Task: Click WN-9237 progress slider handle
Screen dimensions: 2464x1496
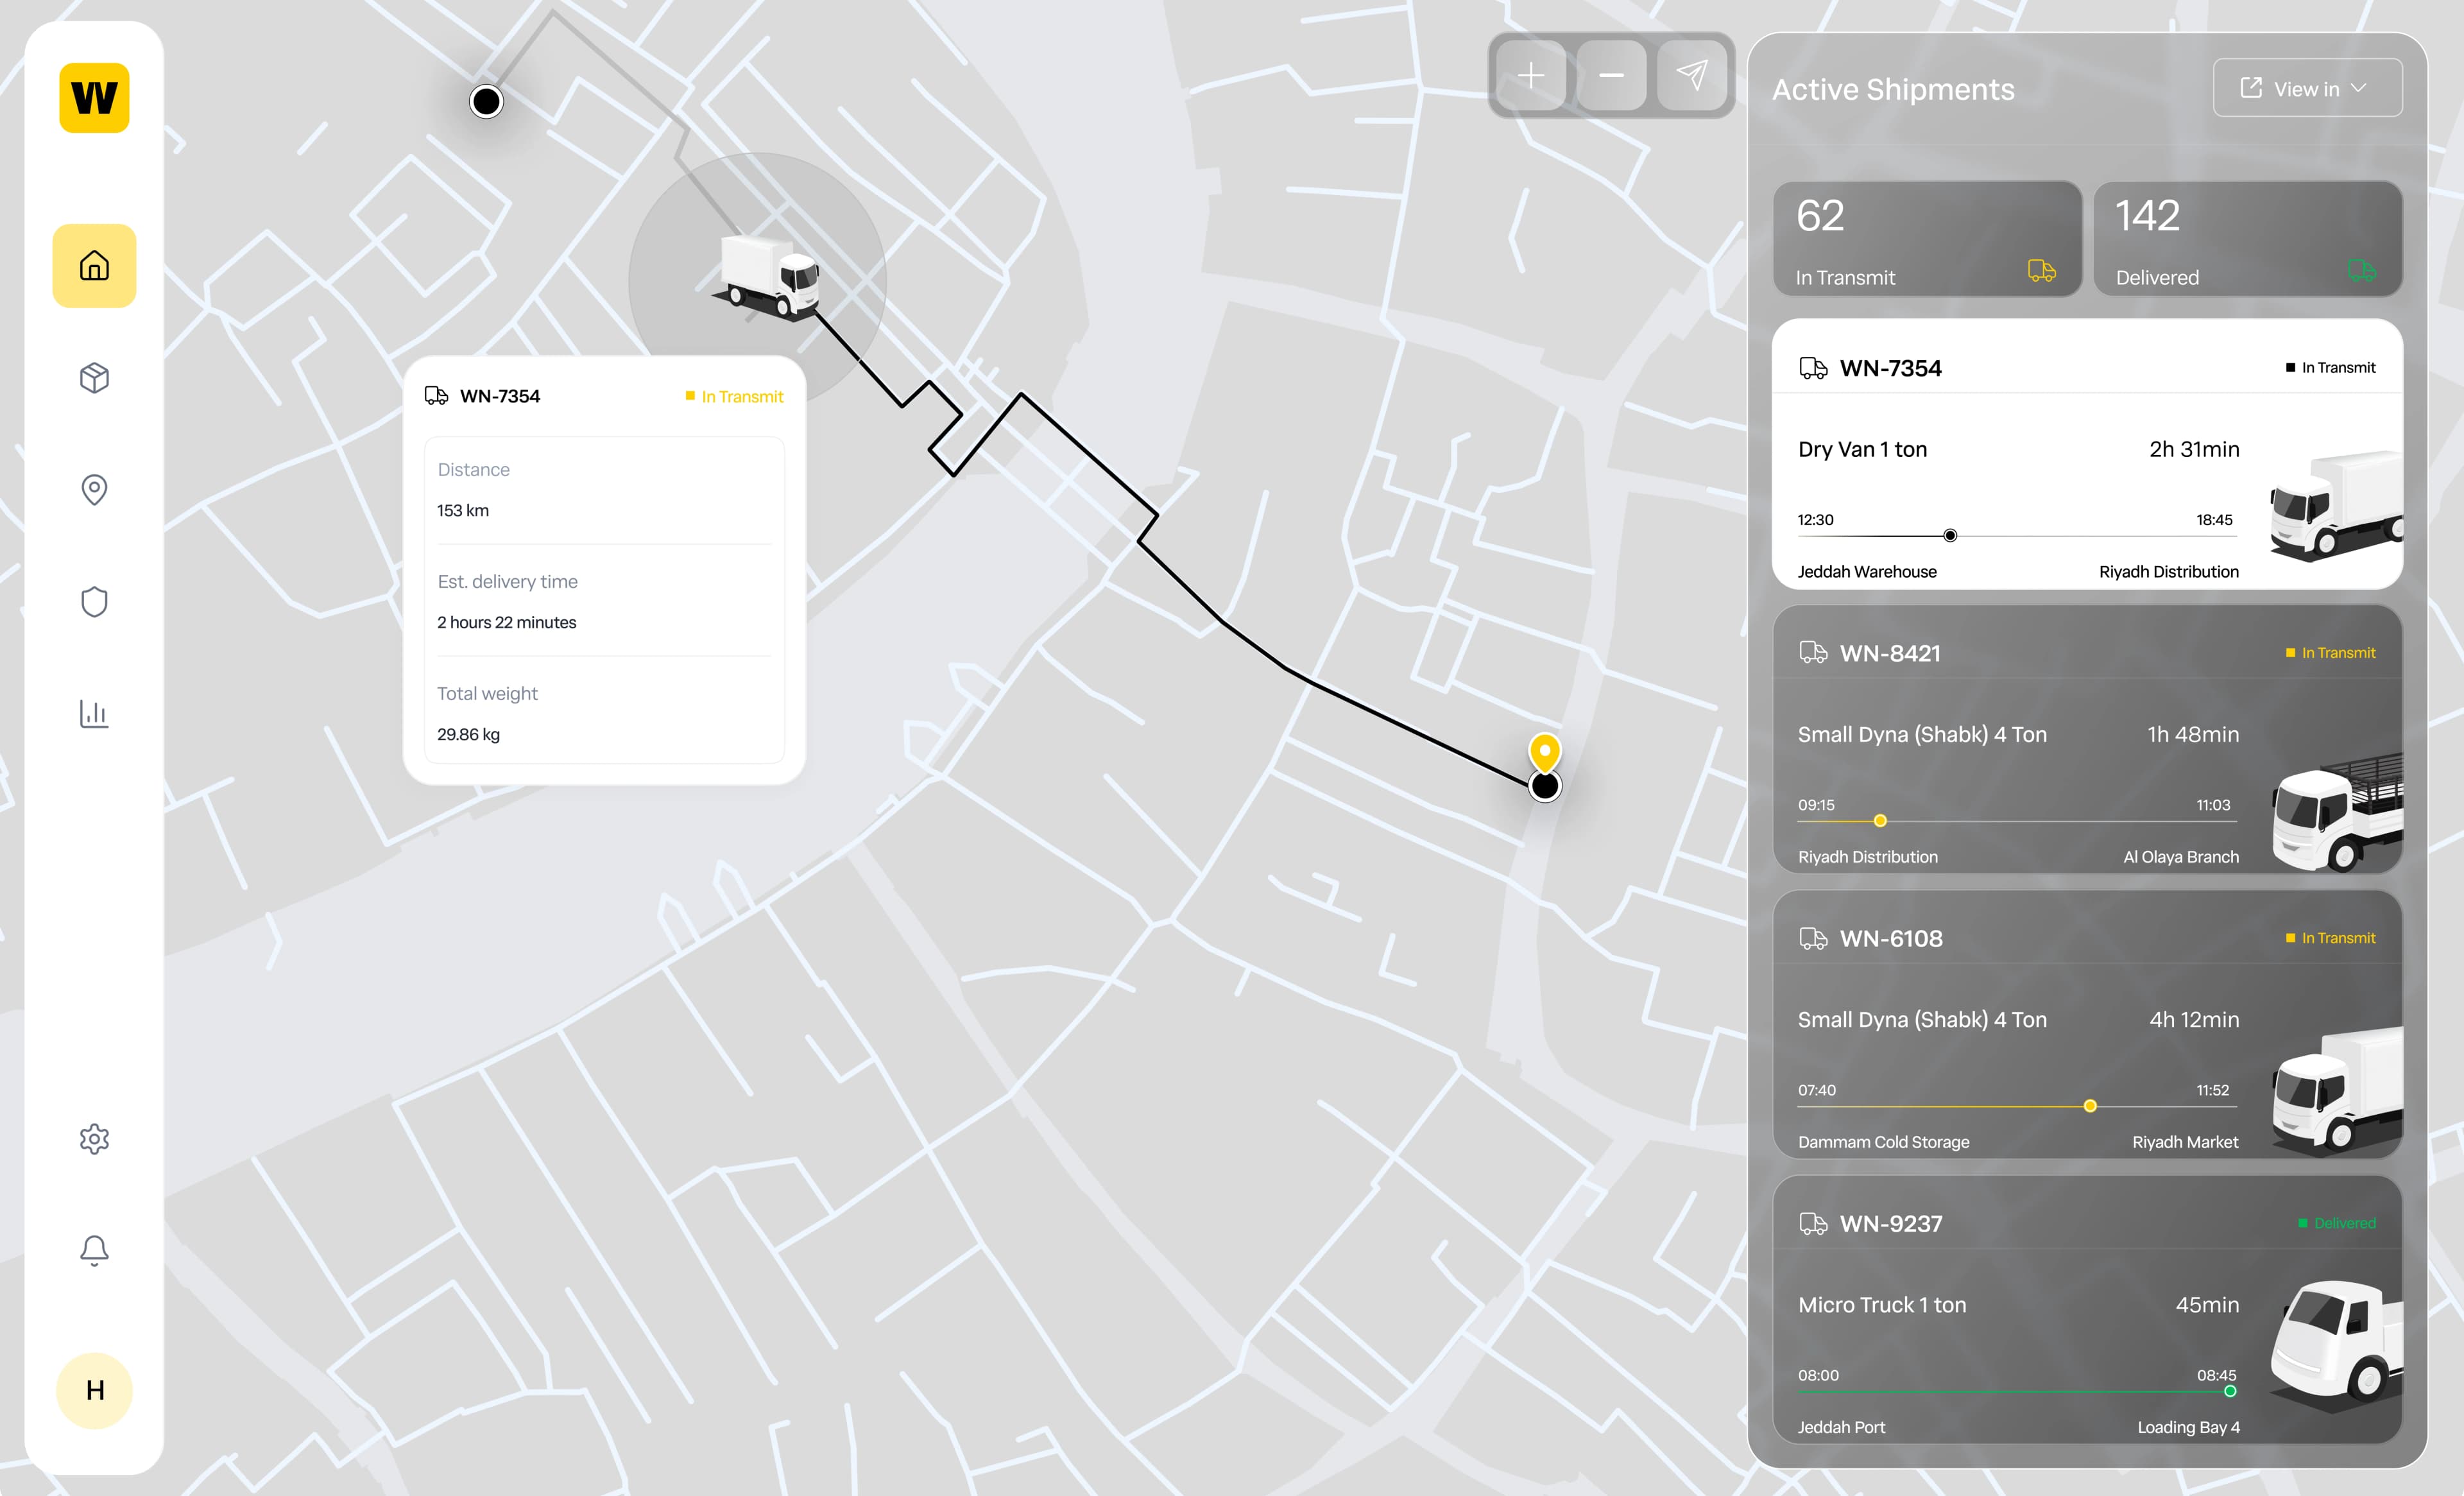Action: coord(2230,1391)
